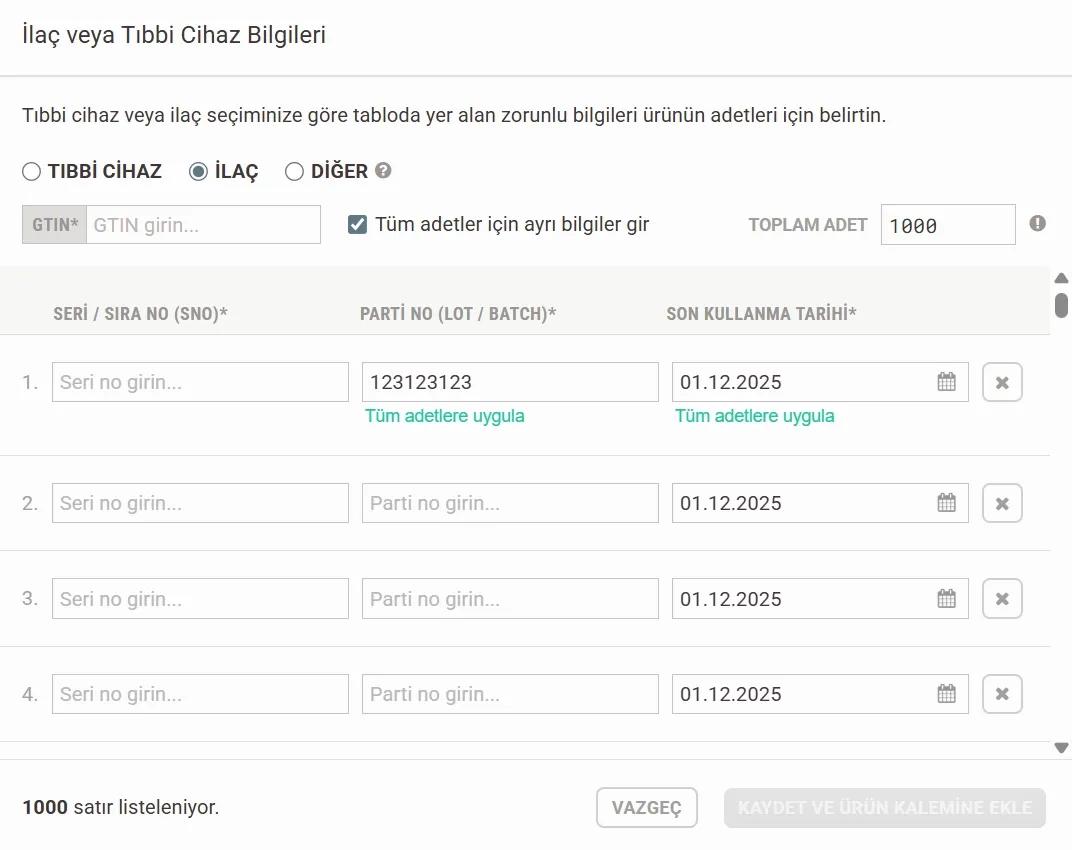This screenshot has height=850, width=1072.
Task: Remove row 2 with the X button
Action: tap(1002, 503)
